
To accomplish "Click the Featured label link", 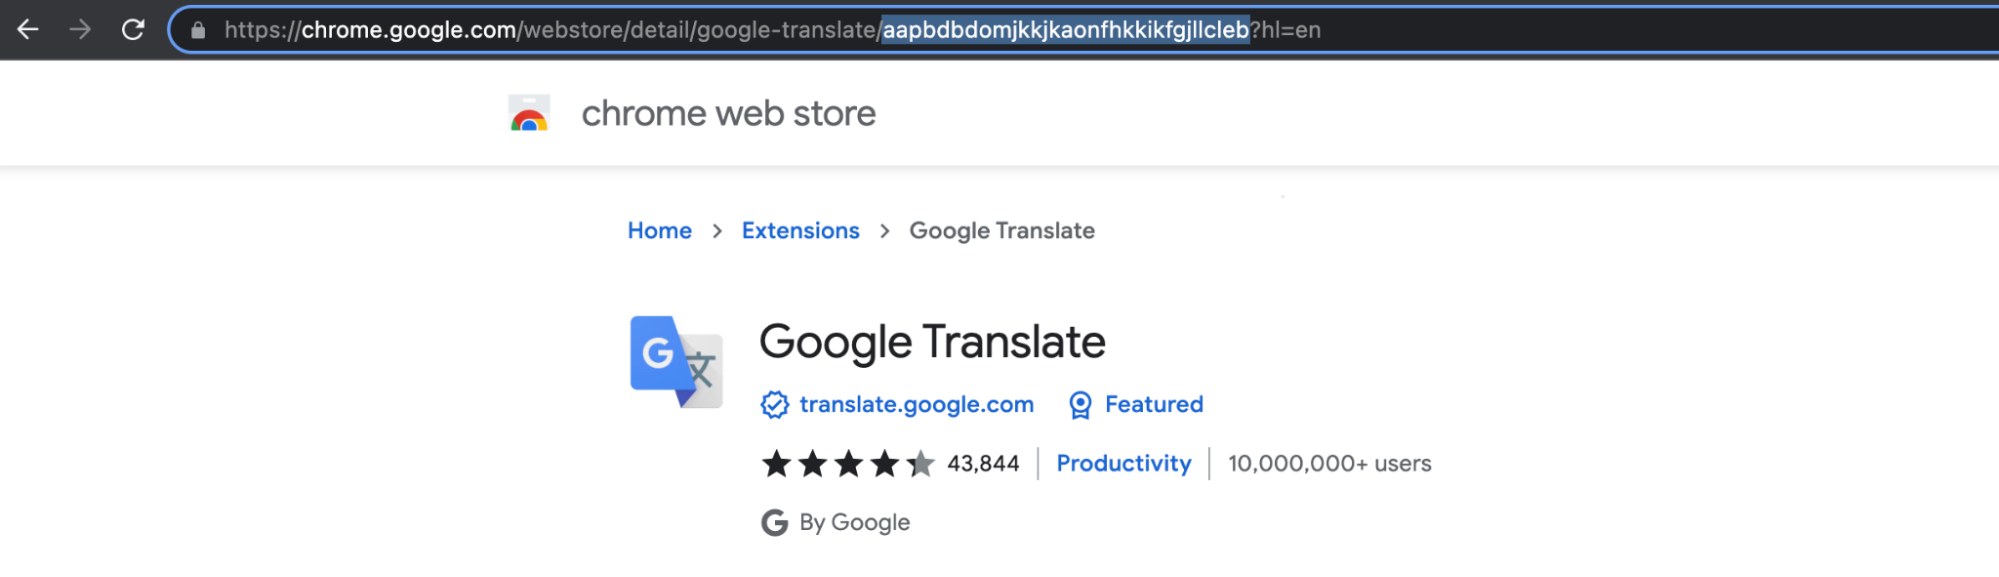I will [x=1154, y=405].
